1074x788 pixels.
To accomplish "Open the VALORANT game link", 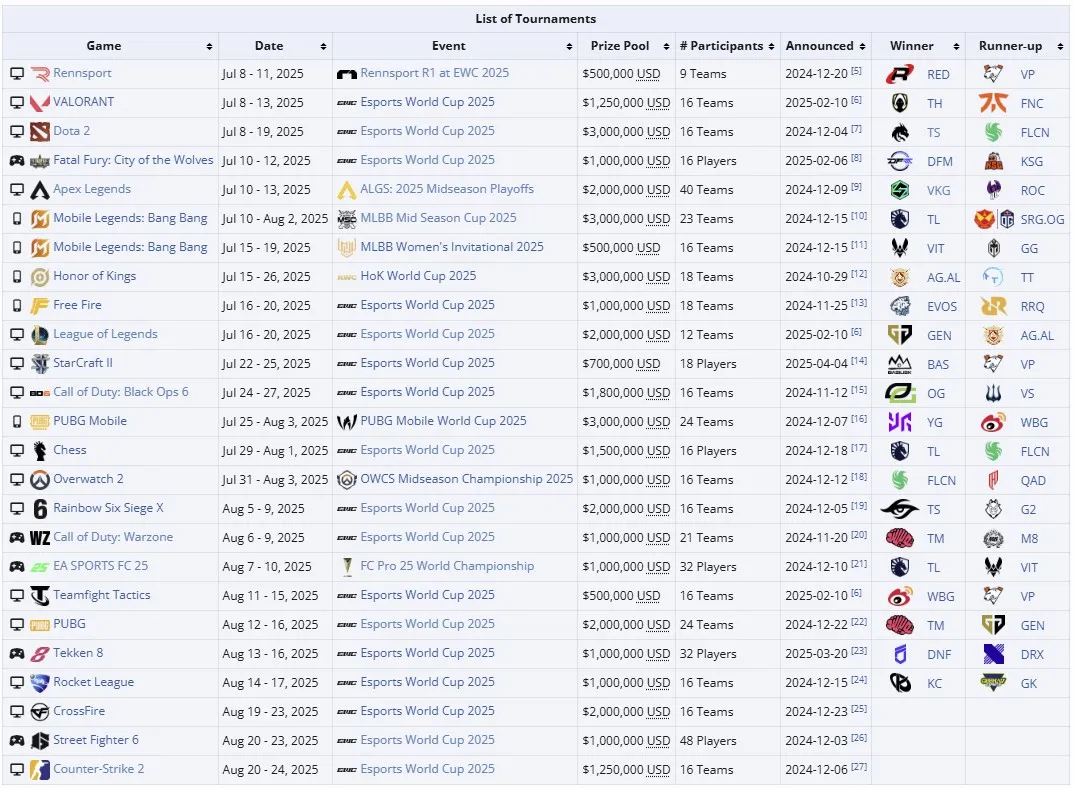I will pos(84,101).
